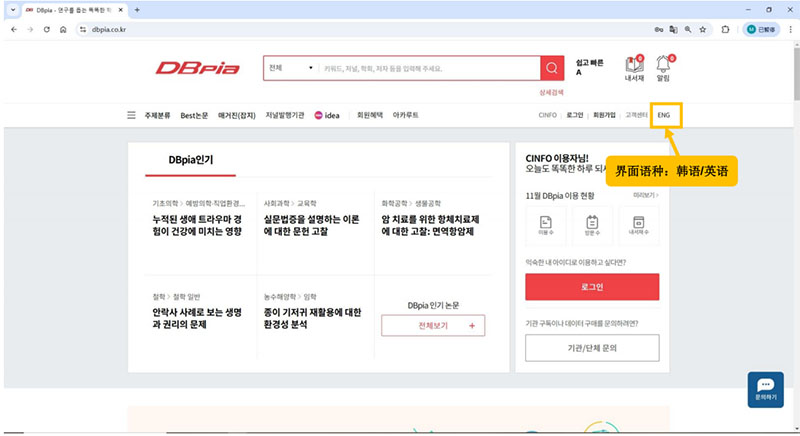Click the DBpia logo
The width and height of the screenshot is (800, 436).
coord(197,68)
